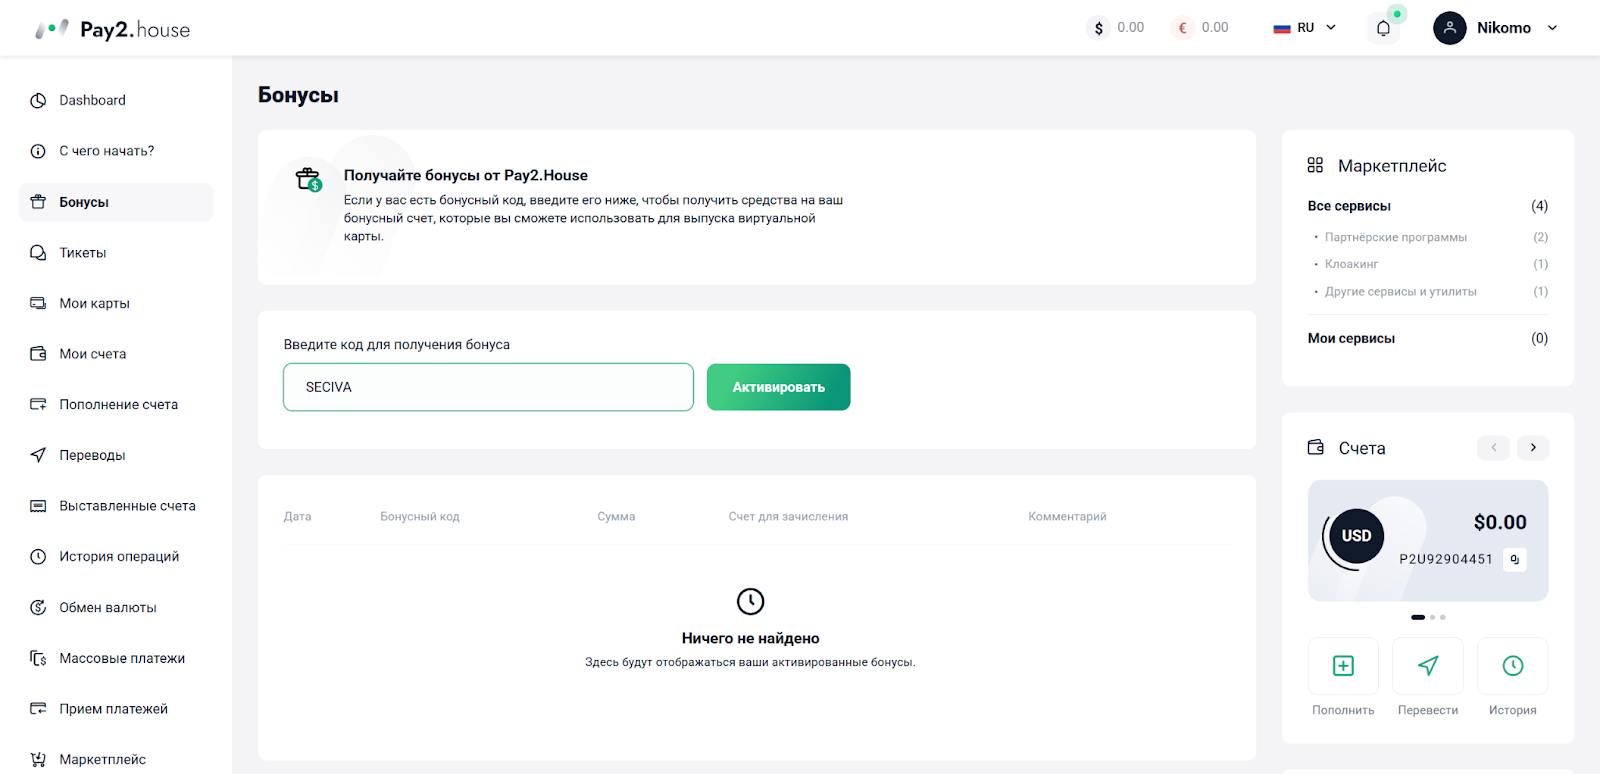Open Все сервисы in the marketplace panel
Screen dimensions: 1600x774
1349,206
